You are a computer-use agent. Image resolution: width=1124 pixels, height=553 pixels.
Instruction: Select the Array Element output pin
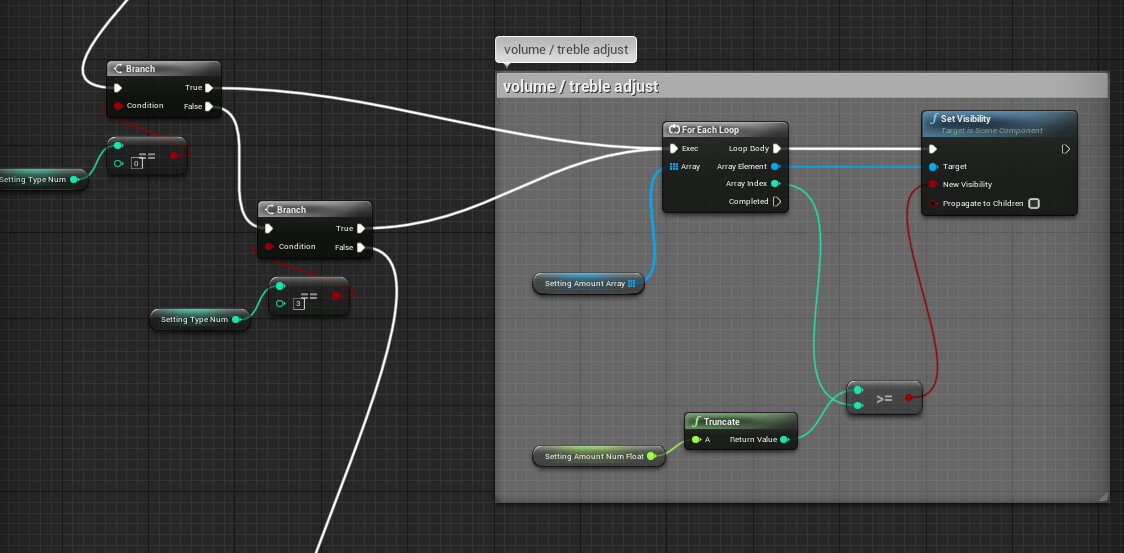776,166
